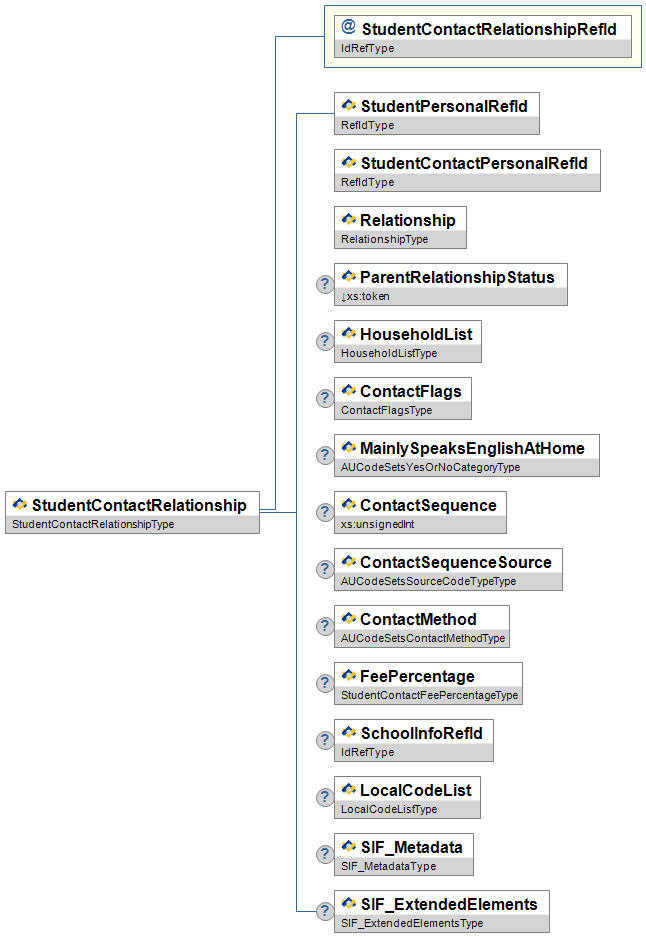This screenshot has width=646, height=937.
Task: Select the StudentContactRelationship root element
Action: click(x=138, y=505)
